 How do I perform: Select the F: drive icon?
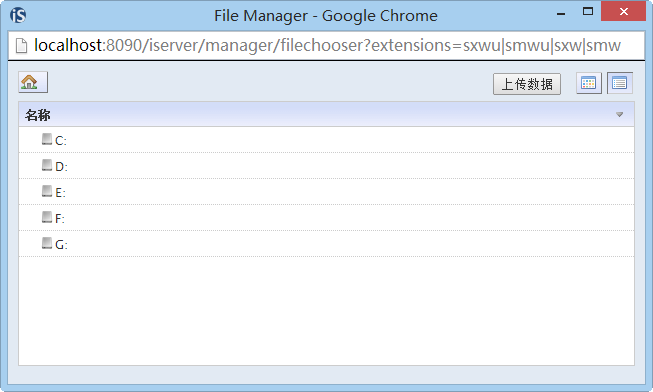47,217
